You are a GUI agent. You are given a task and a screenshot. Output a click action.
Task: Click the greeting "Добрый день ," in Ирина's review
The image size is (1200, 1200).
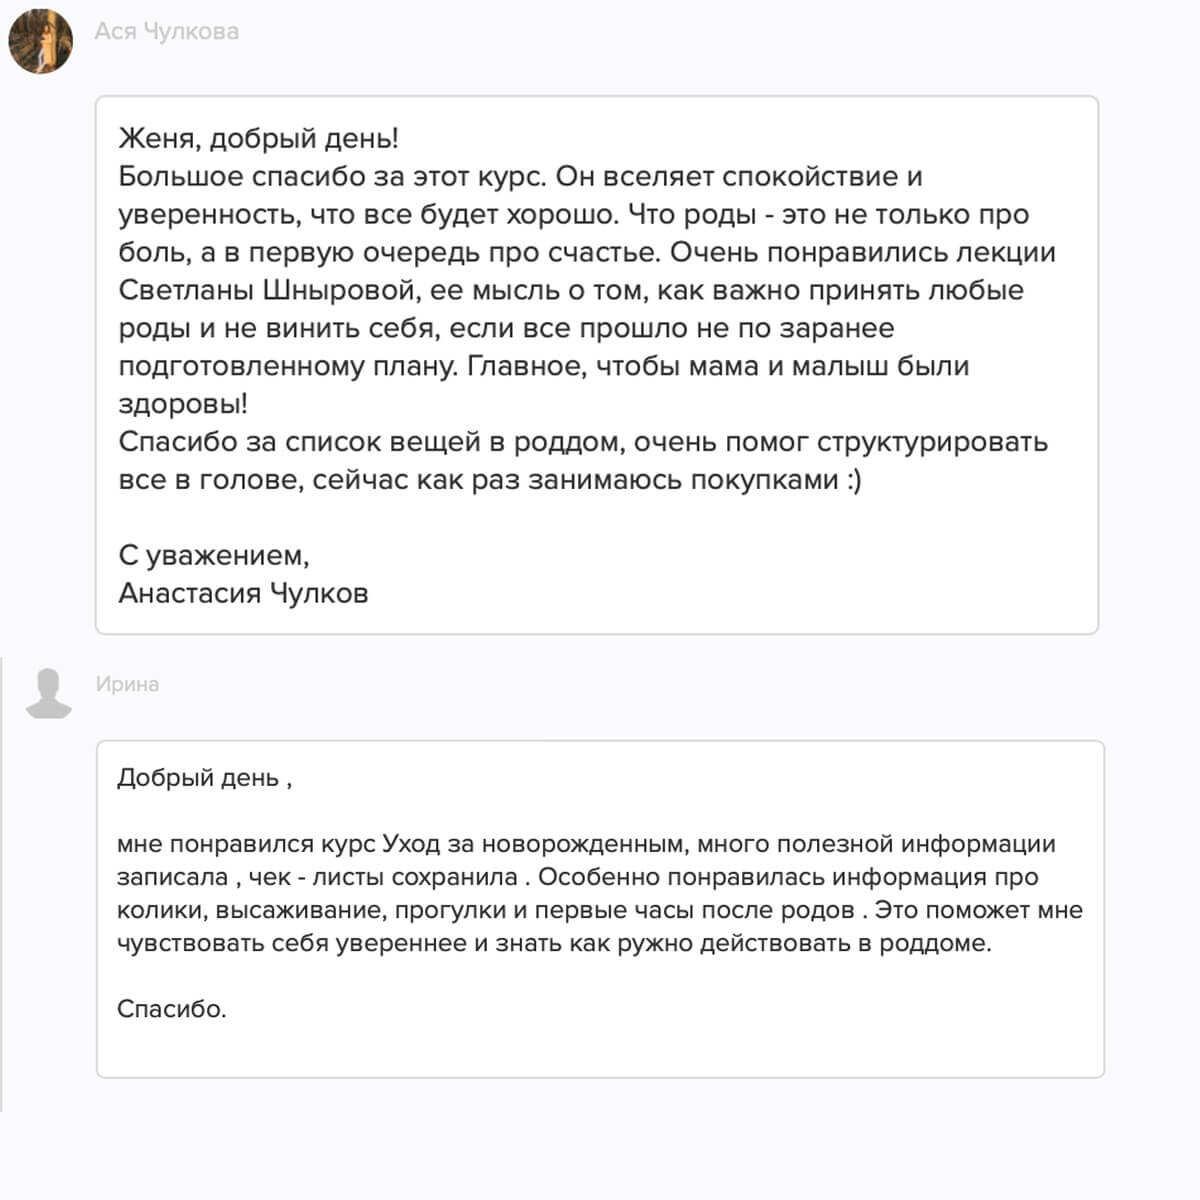(x=204, y=778)
